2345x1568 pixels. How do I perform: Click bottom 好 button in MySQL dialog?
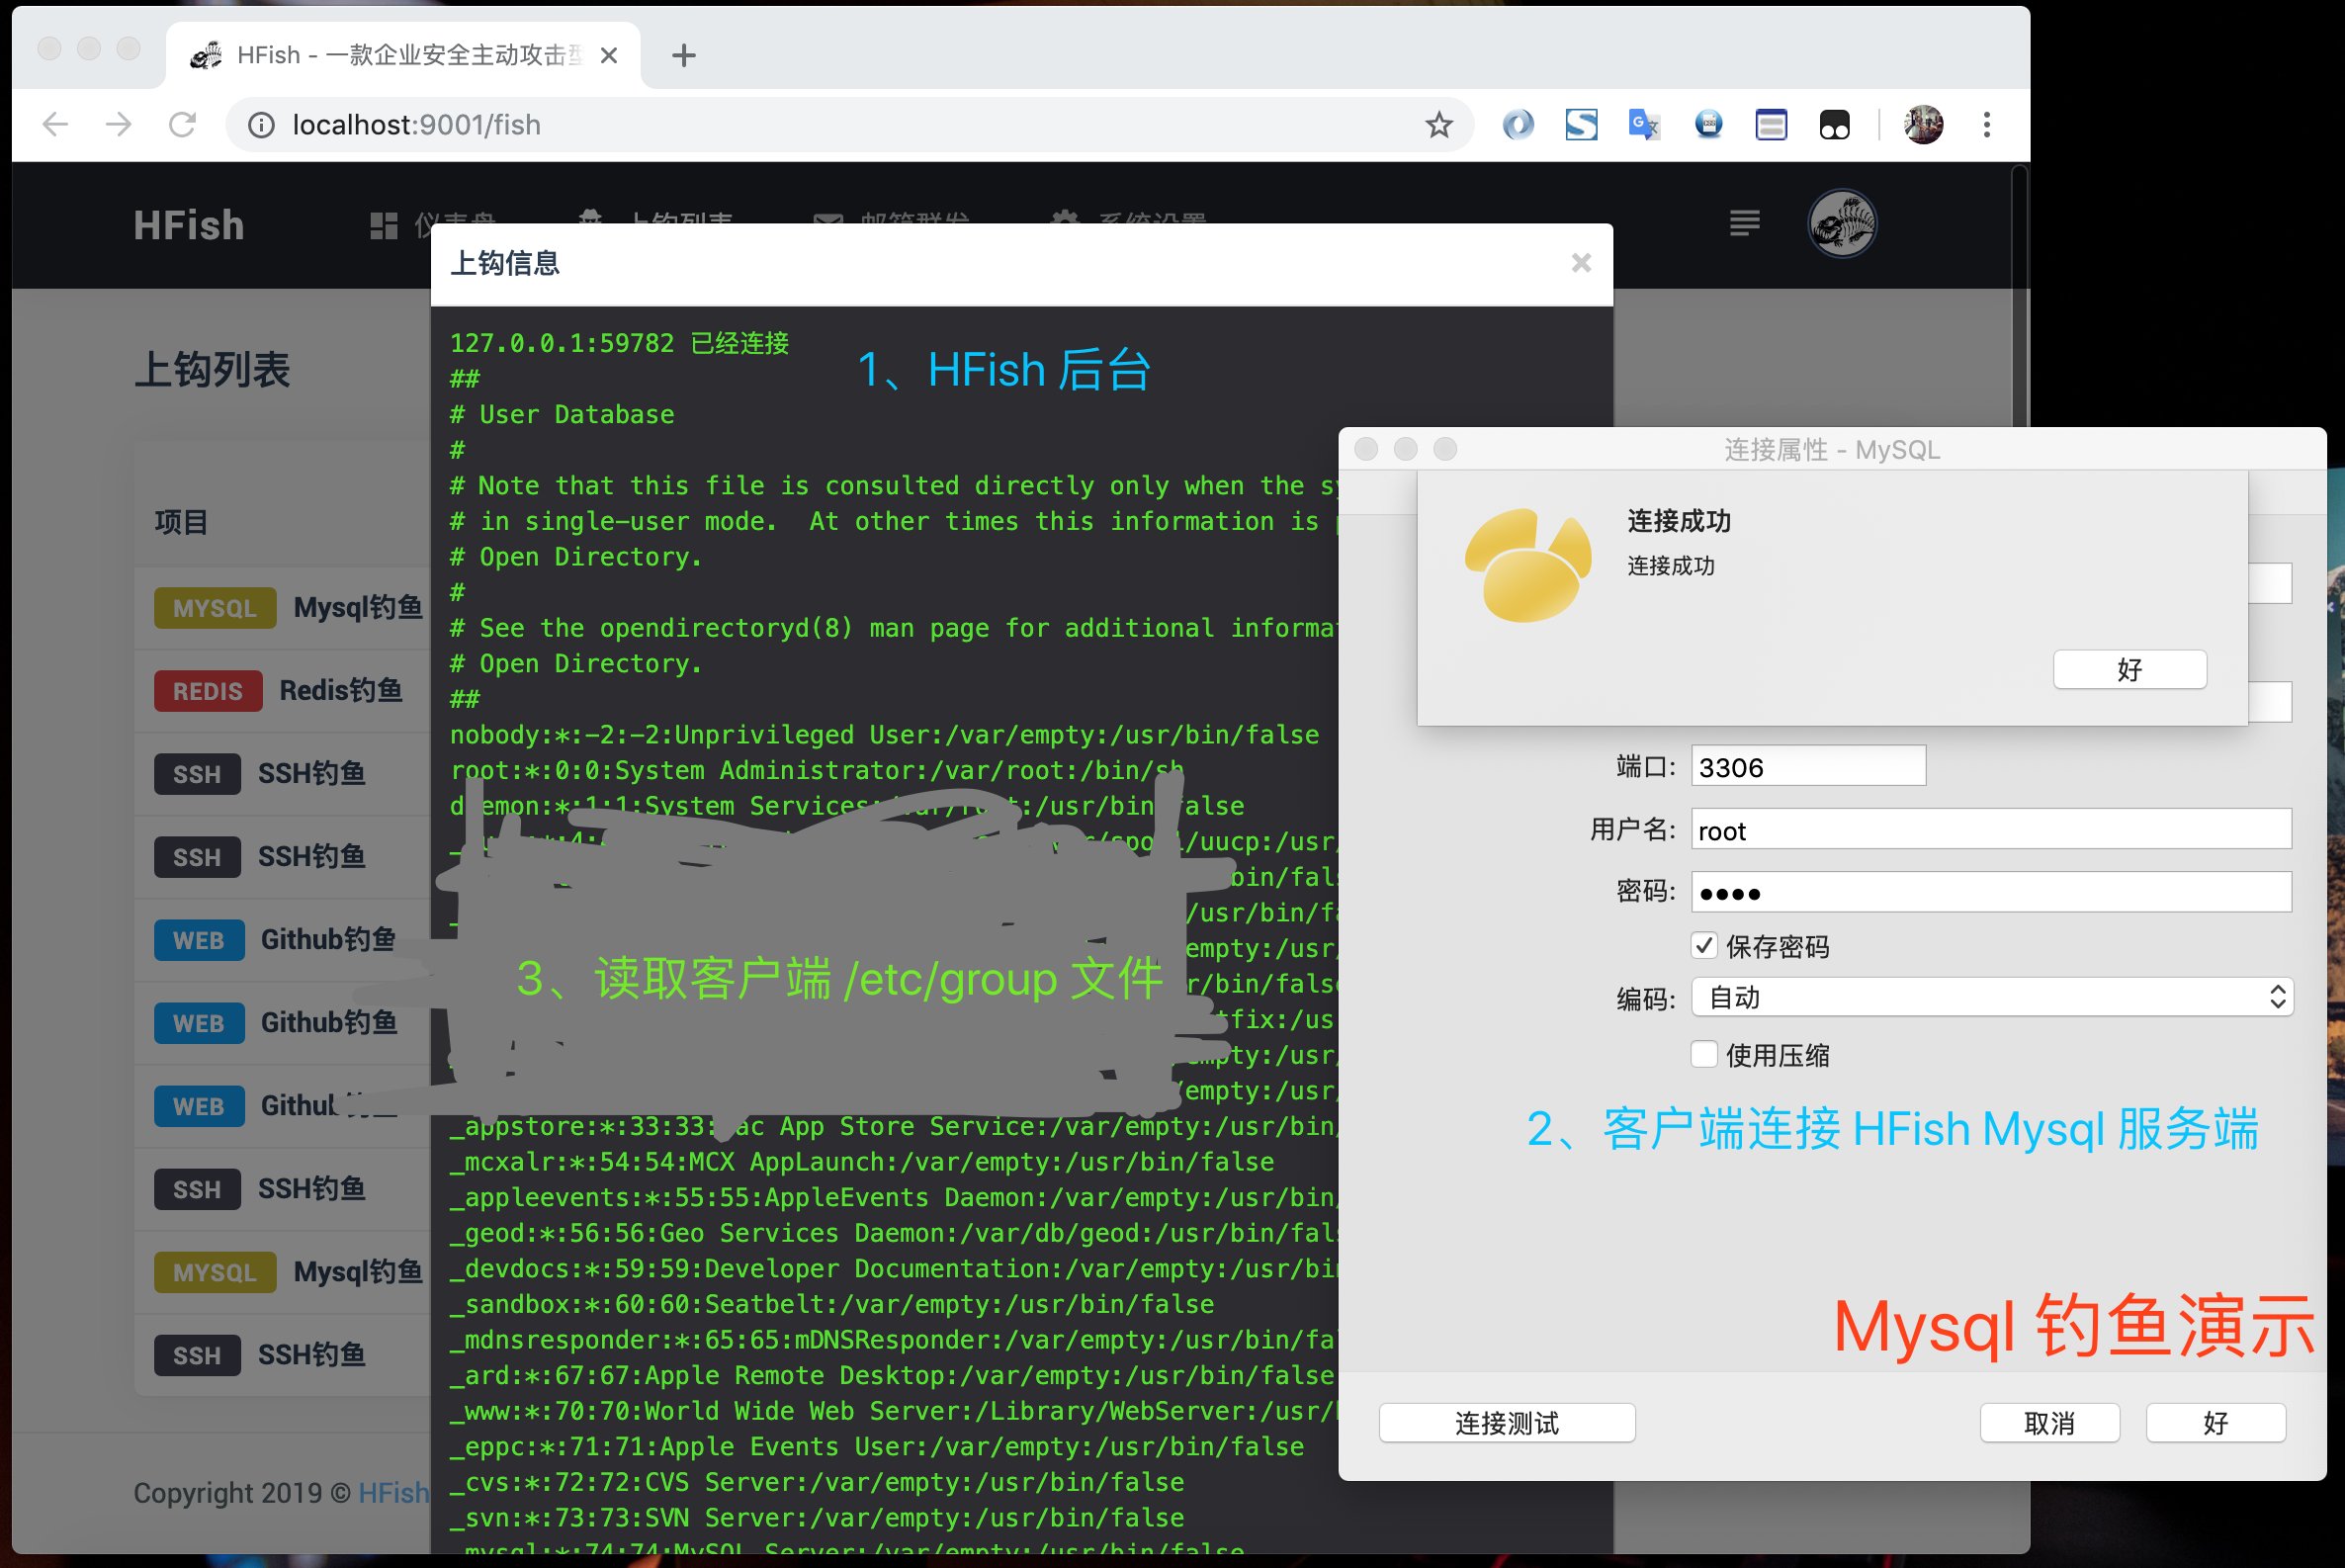click(2216, 1423)
